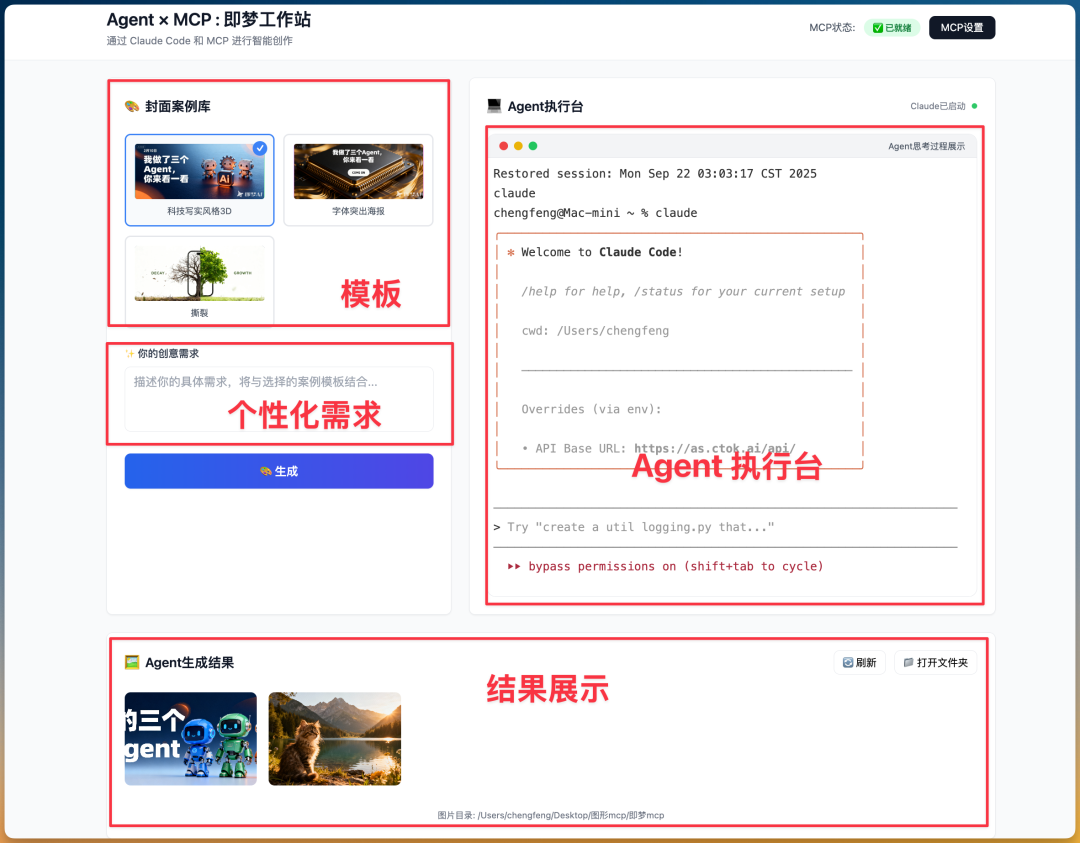1080x843 pixels.
Task: Select the 撕裂 tree cover template
Action: click(200, 280)
